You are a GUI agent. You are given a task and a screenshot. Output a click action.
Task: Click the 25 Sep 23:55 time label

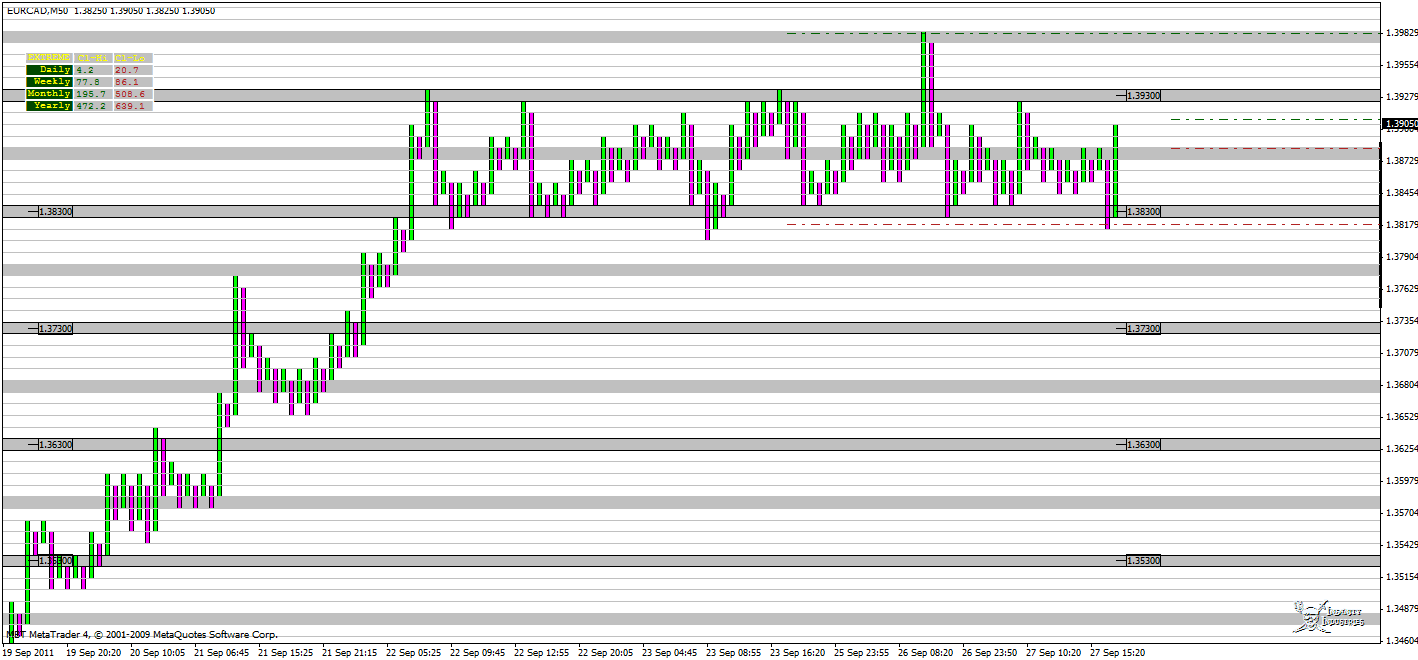pos(862,653)
